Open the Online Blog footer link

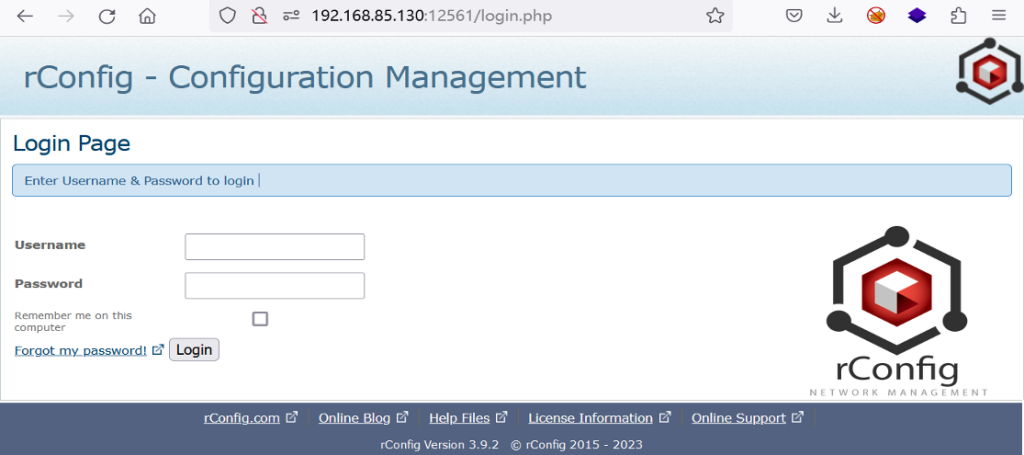(x=355, y=418)
